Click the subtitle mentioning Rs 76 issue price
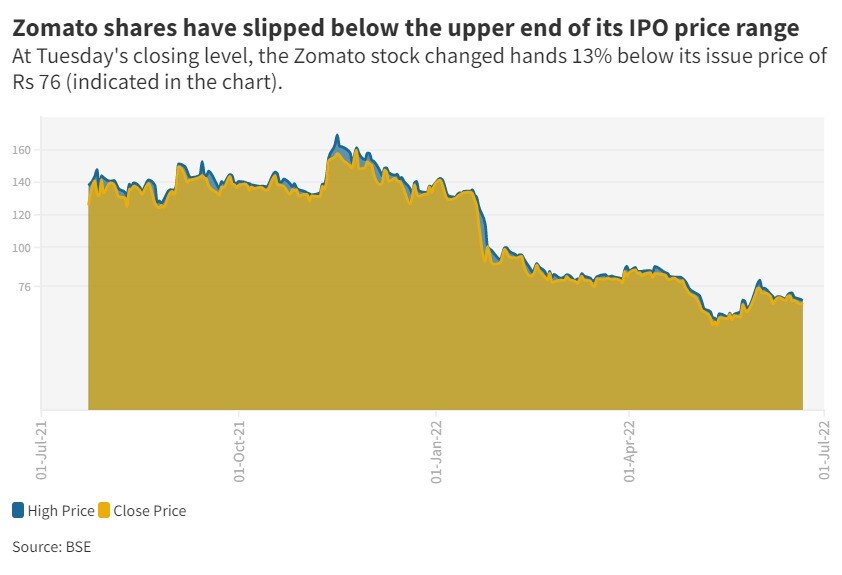The width and height of the screenshot is (842, 575). click(x=420, y=69)
